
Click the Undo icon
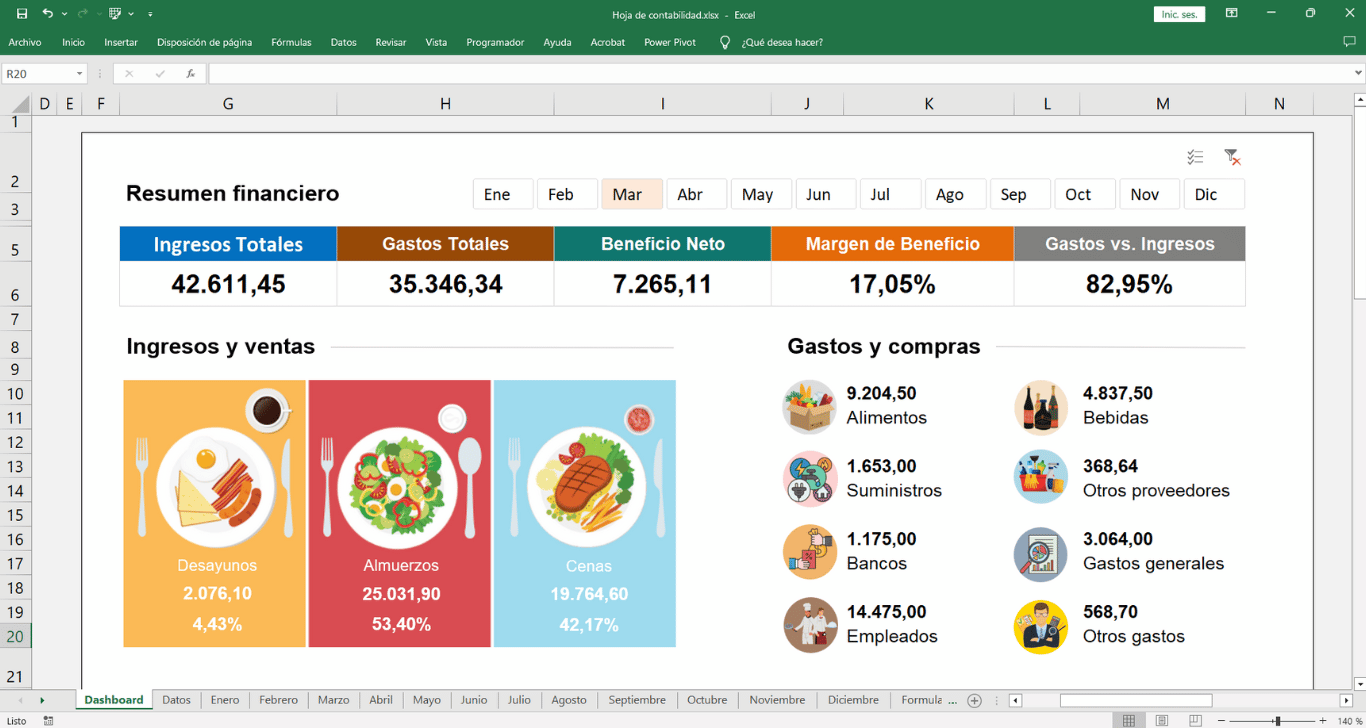(x=50, y=14)
